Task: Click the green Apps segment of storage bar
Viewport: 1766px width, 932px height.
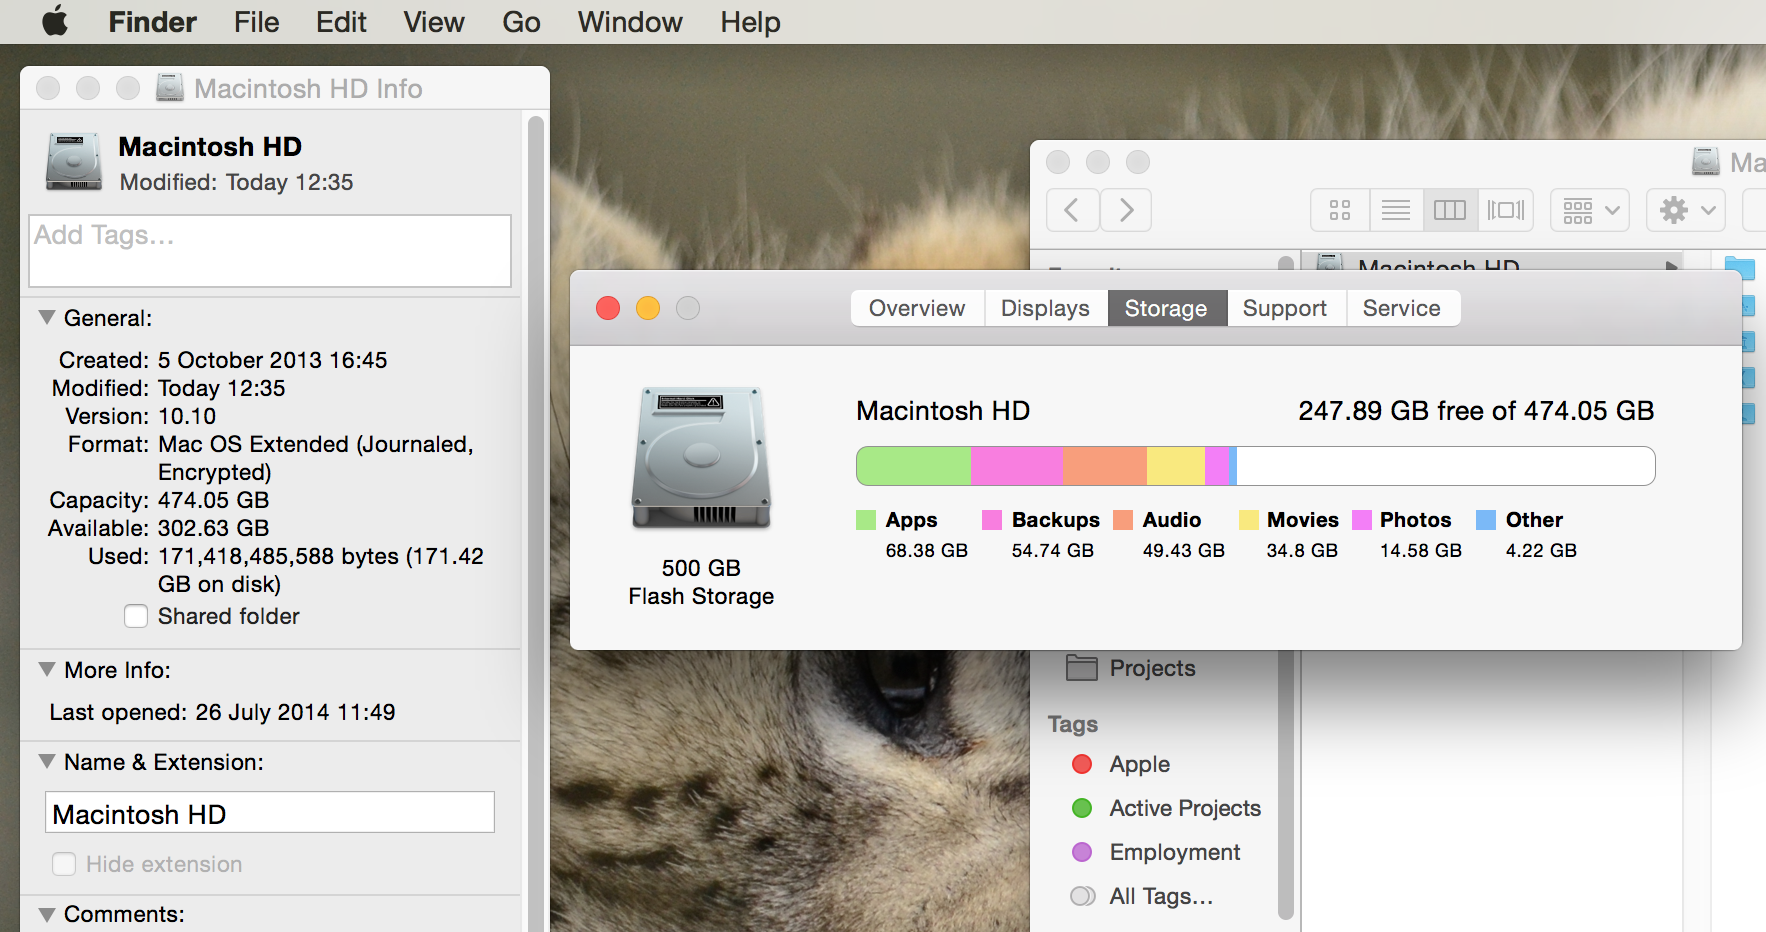Action: point(914,466)
